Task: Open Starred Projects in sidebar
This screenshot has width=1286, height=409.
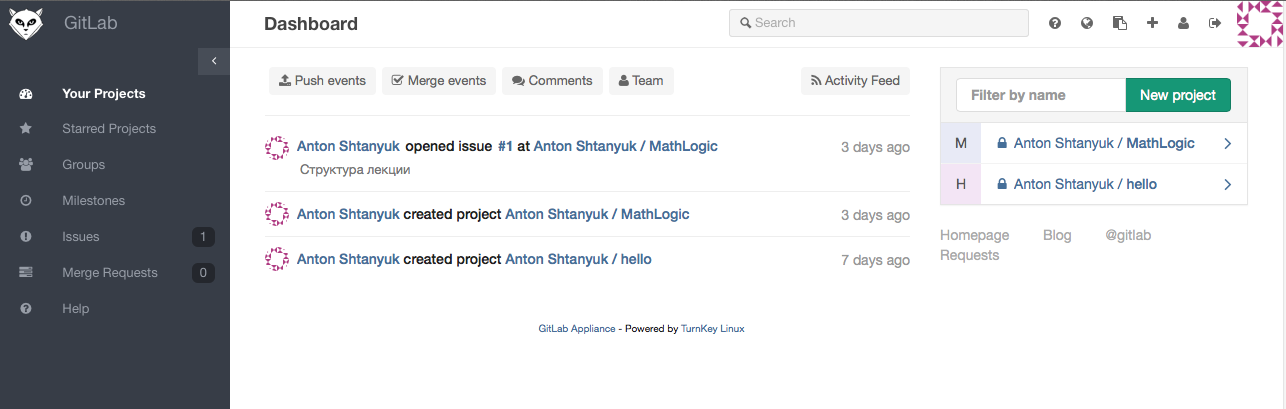Action: point(109,128)
